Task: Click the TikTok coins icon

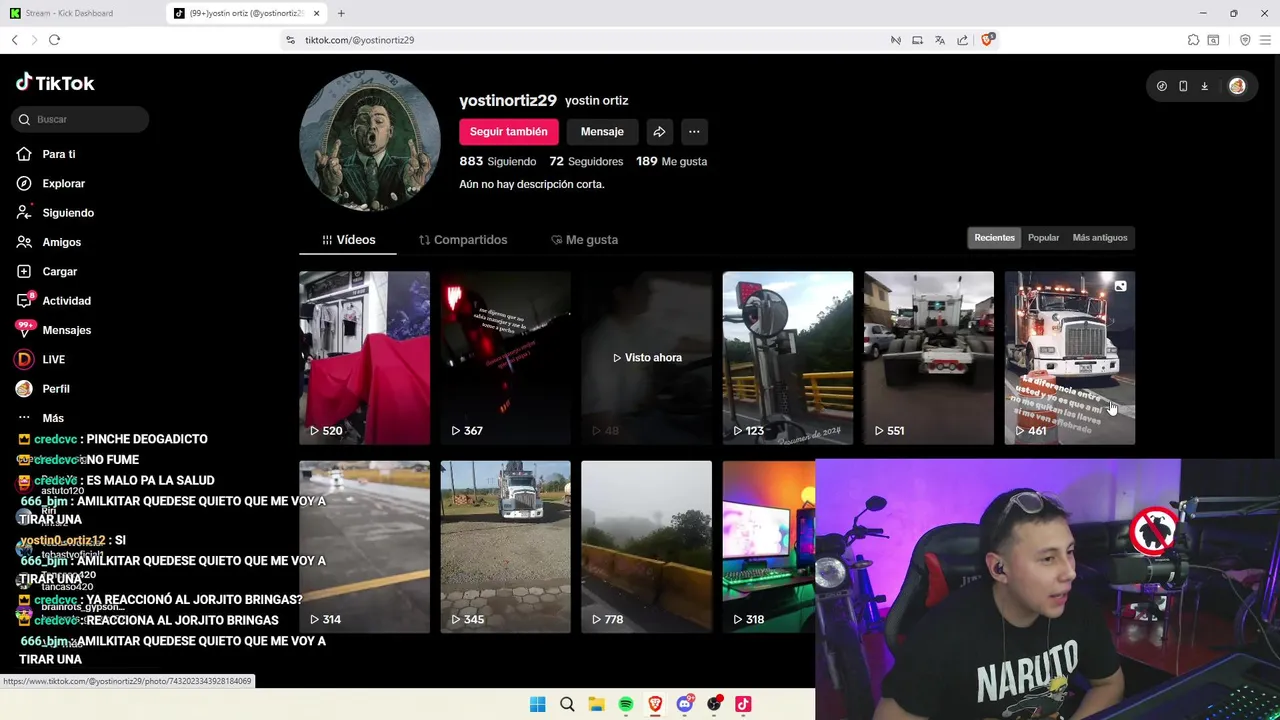Action: coord(1161,86)
